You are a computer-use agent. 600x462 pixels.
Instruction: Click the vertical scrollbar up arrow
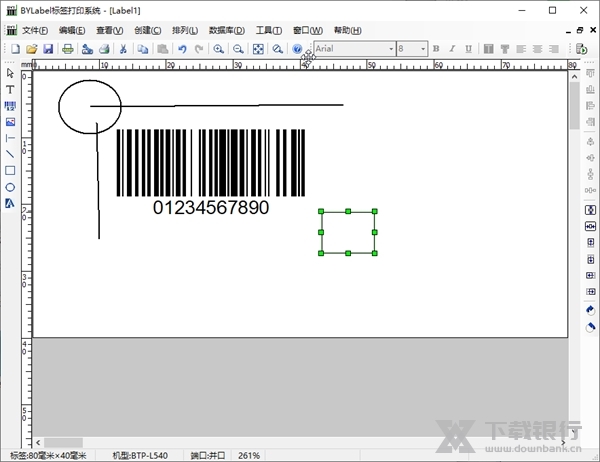click(x=574, y=76)
